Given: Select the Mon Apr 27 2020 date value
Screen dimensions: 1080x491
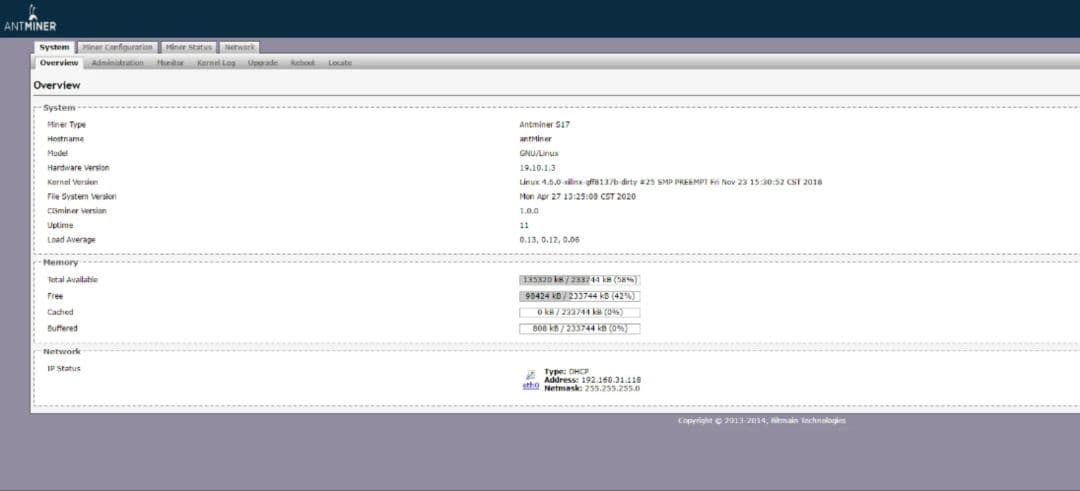Looking at the screenshot, I should (577, 197).
